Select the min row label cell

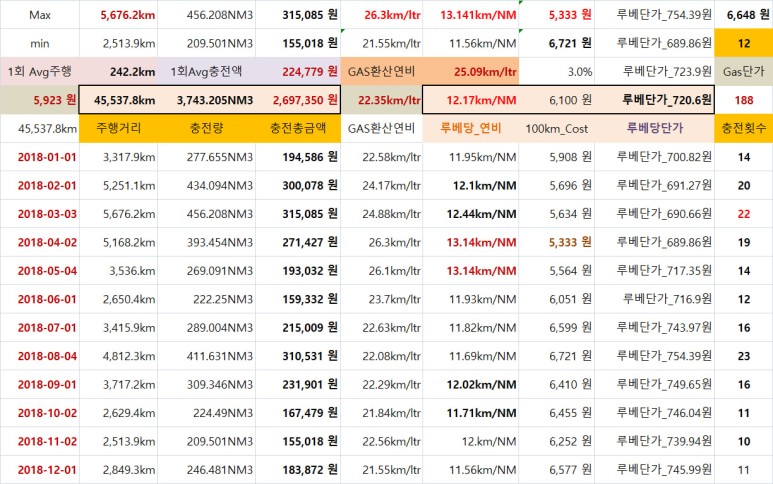[39, 43]
